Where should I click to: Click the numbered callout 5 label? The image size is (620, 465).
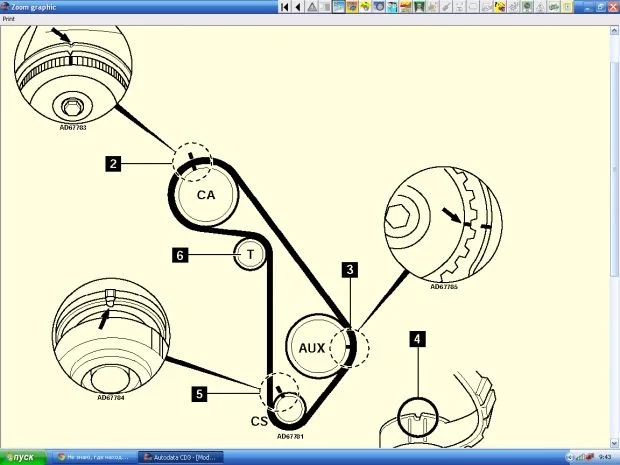pyautogui.click(x=199, y=394)
